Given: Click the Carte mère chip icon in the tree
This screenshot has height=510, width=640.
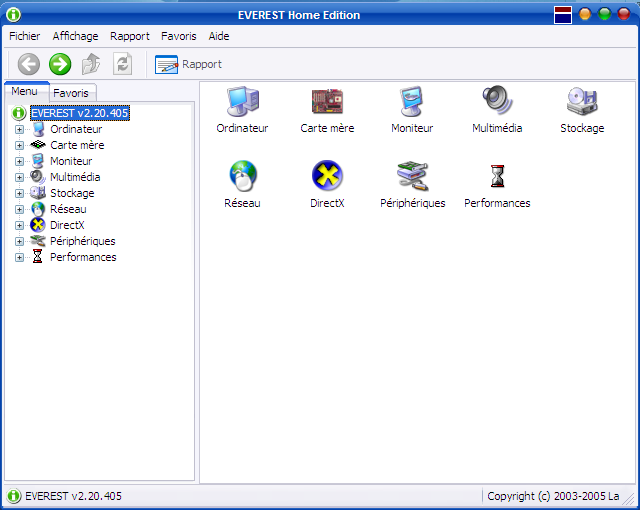Looking at the screenshot, I should click(38, 144).
